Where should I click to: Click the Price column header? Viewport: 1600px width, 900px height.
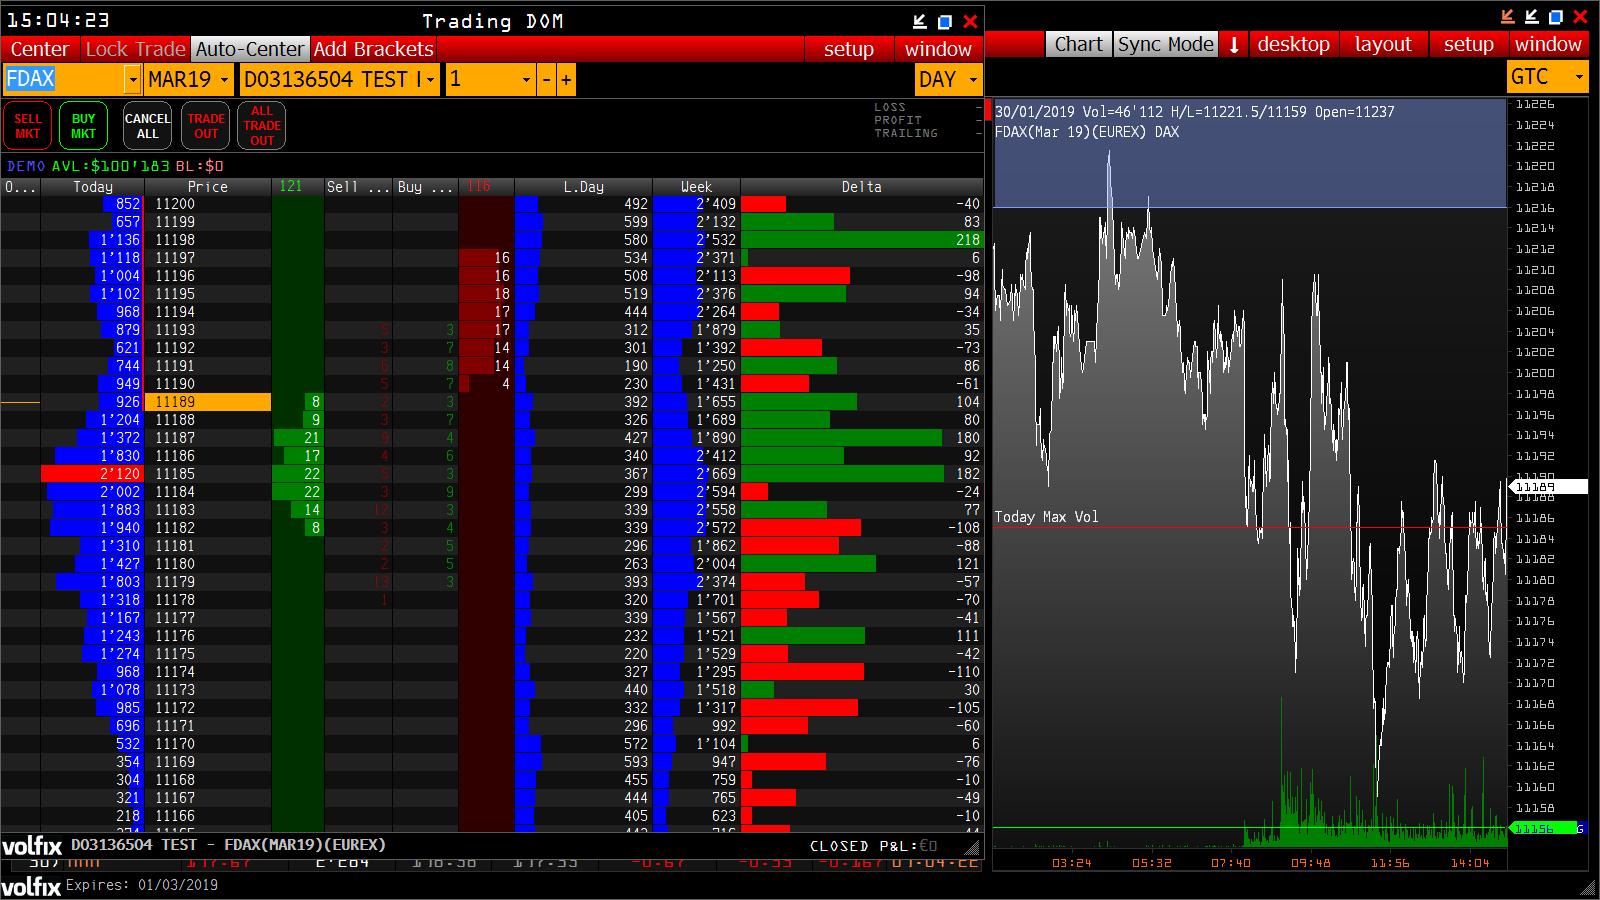click(x=208, y=187)
